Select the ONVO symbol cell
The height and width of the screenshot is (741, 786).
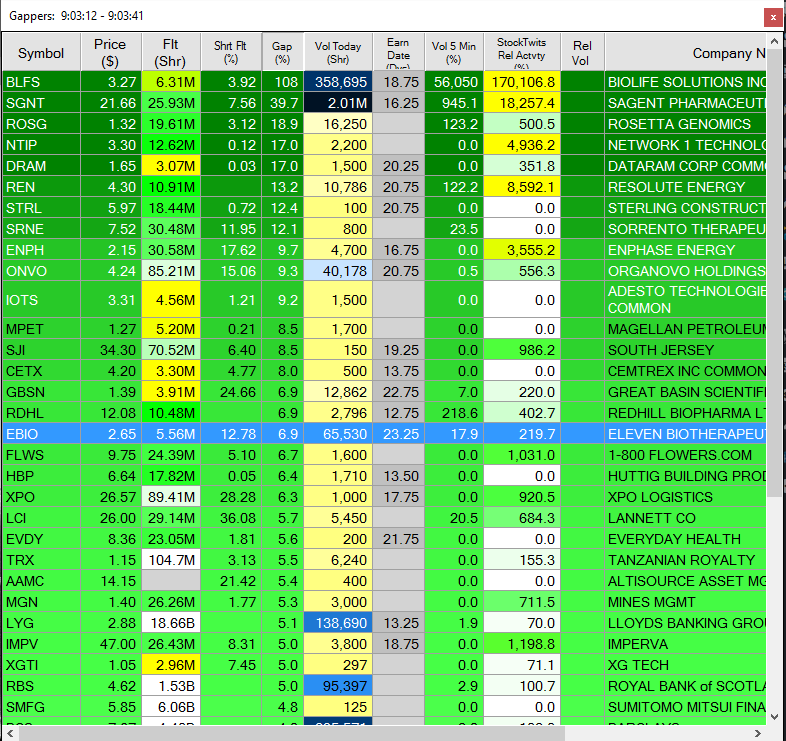click(41, 271)
